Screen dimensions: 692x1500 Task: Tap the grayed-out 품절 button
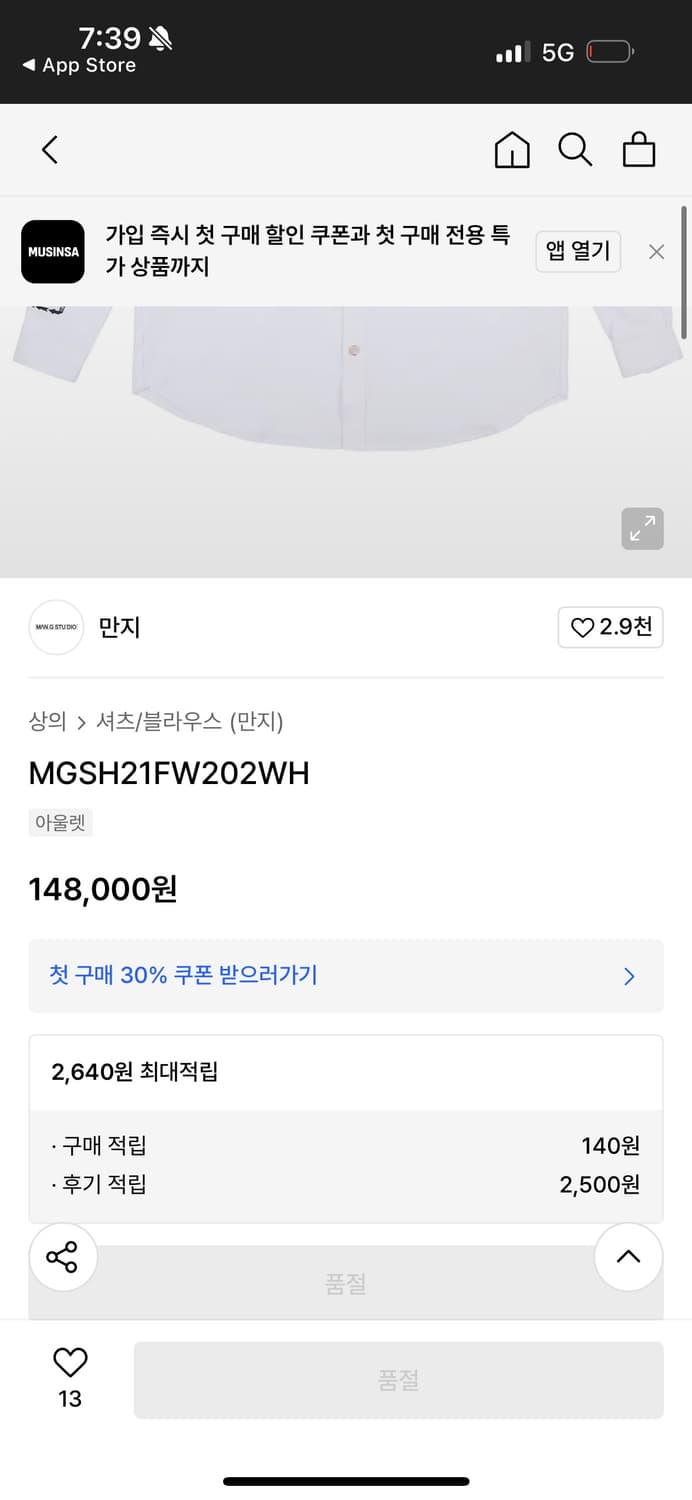click(x=398, y=1379)
